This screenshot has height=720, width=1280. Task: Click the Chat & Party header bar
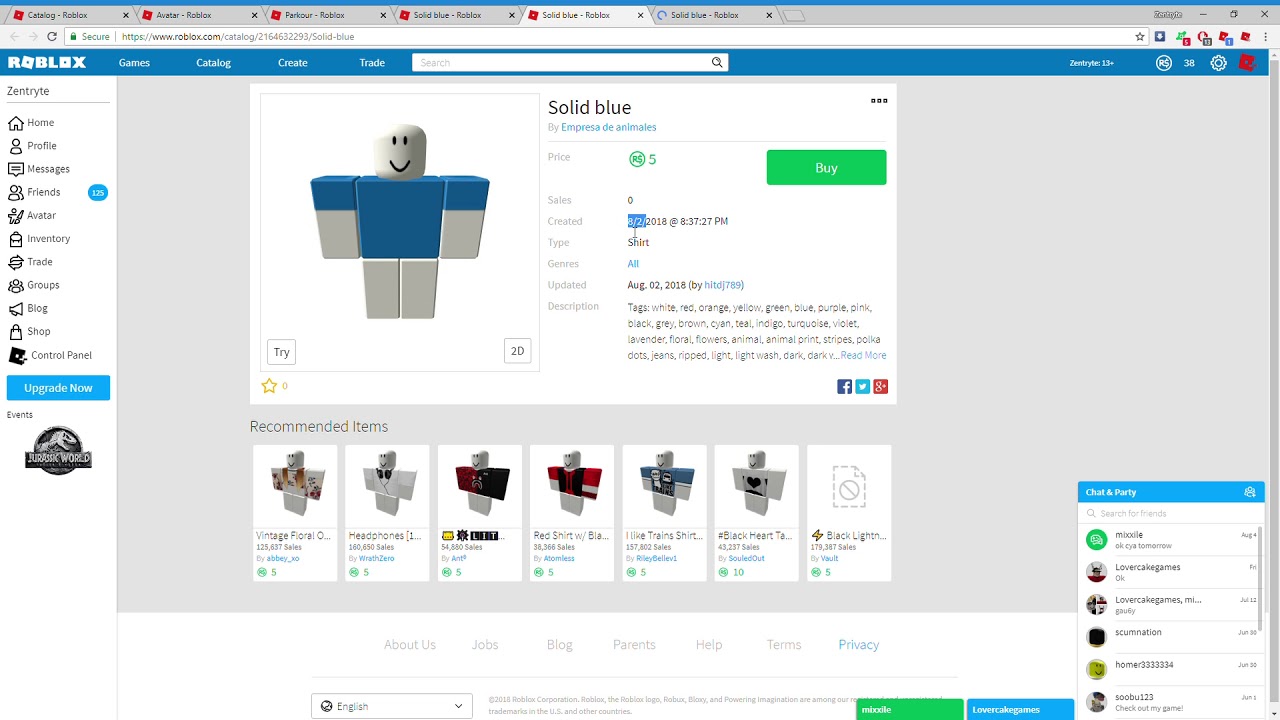[x=1171, y=492]
